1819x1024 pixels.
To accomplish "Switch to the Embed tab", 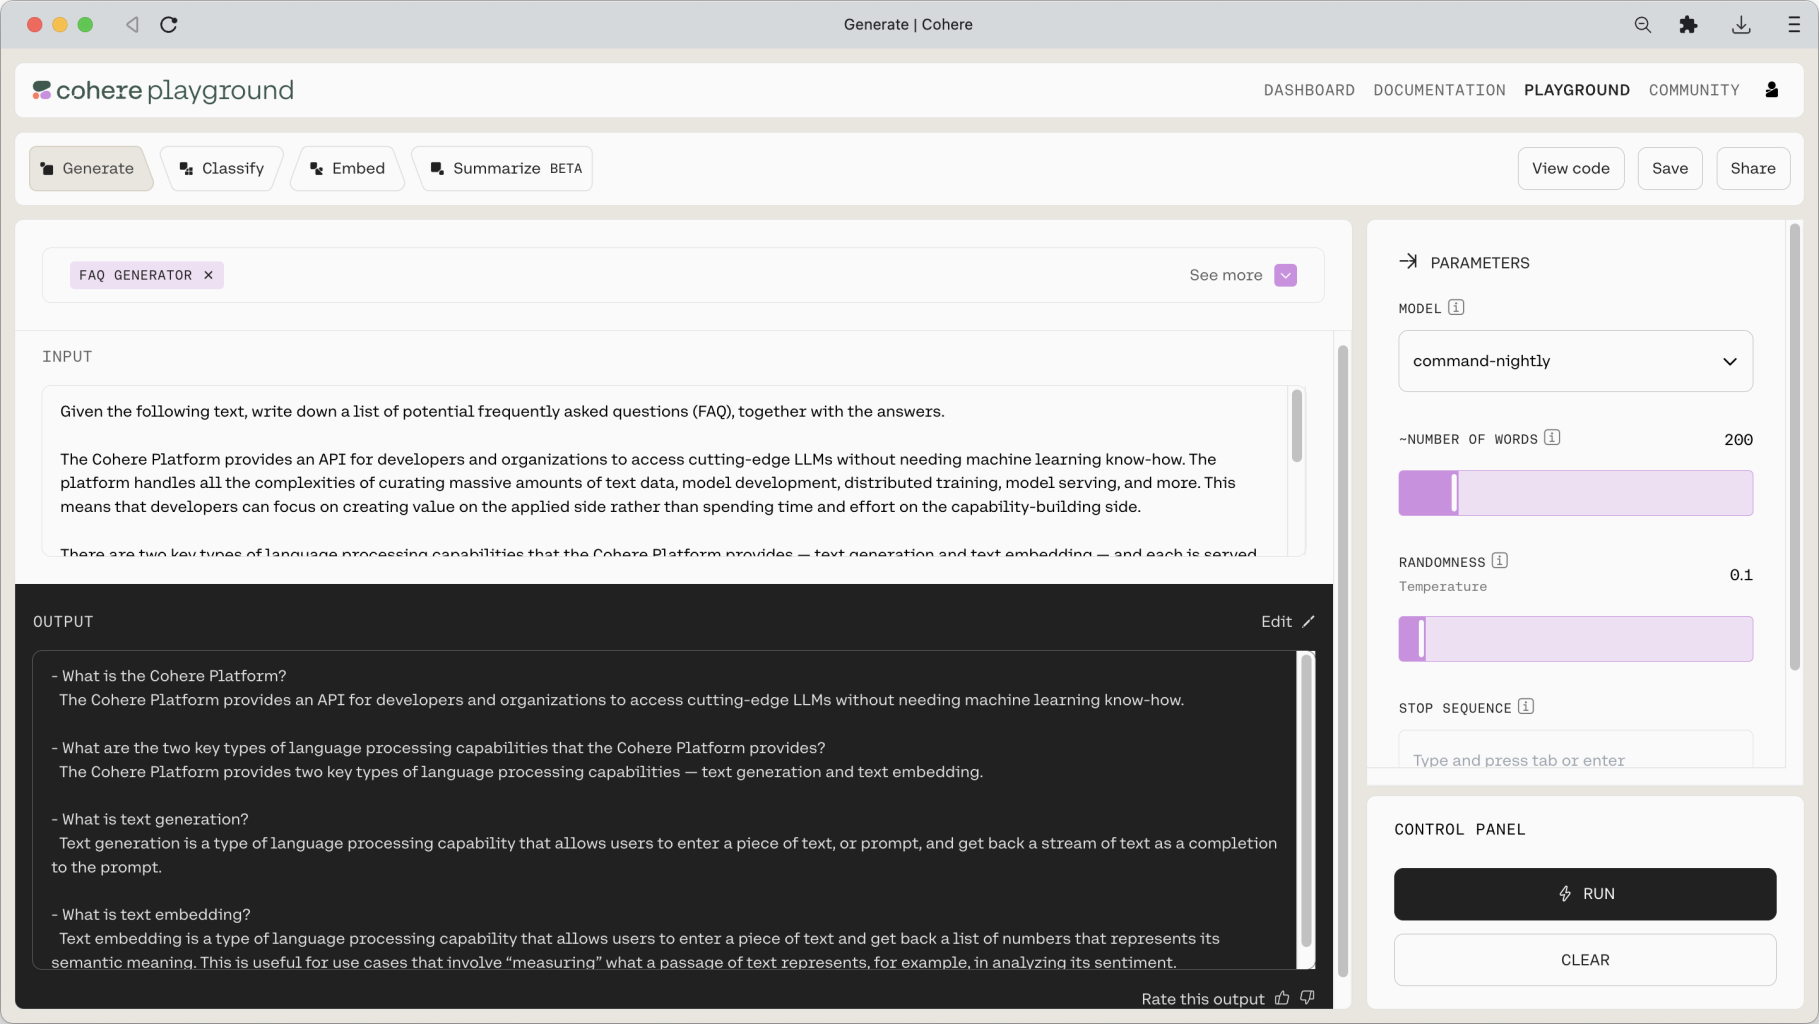I will coord(348,168).
